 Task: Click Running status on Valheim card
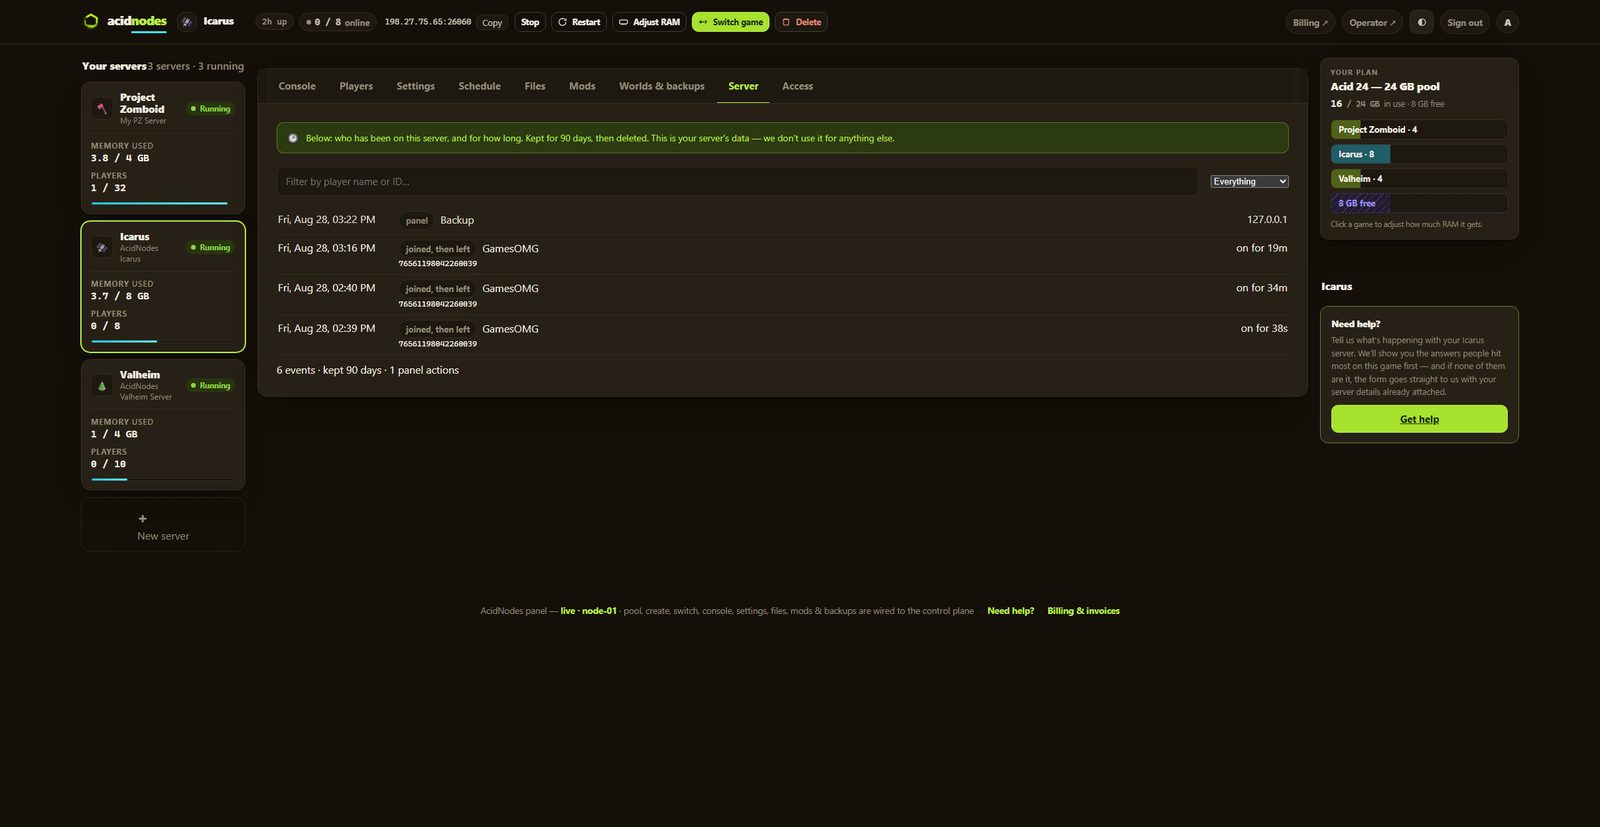point(210,385)
